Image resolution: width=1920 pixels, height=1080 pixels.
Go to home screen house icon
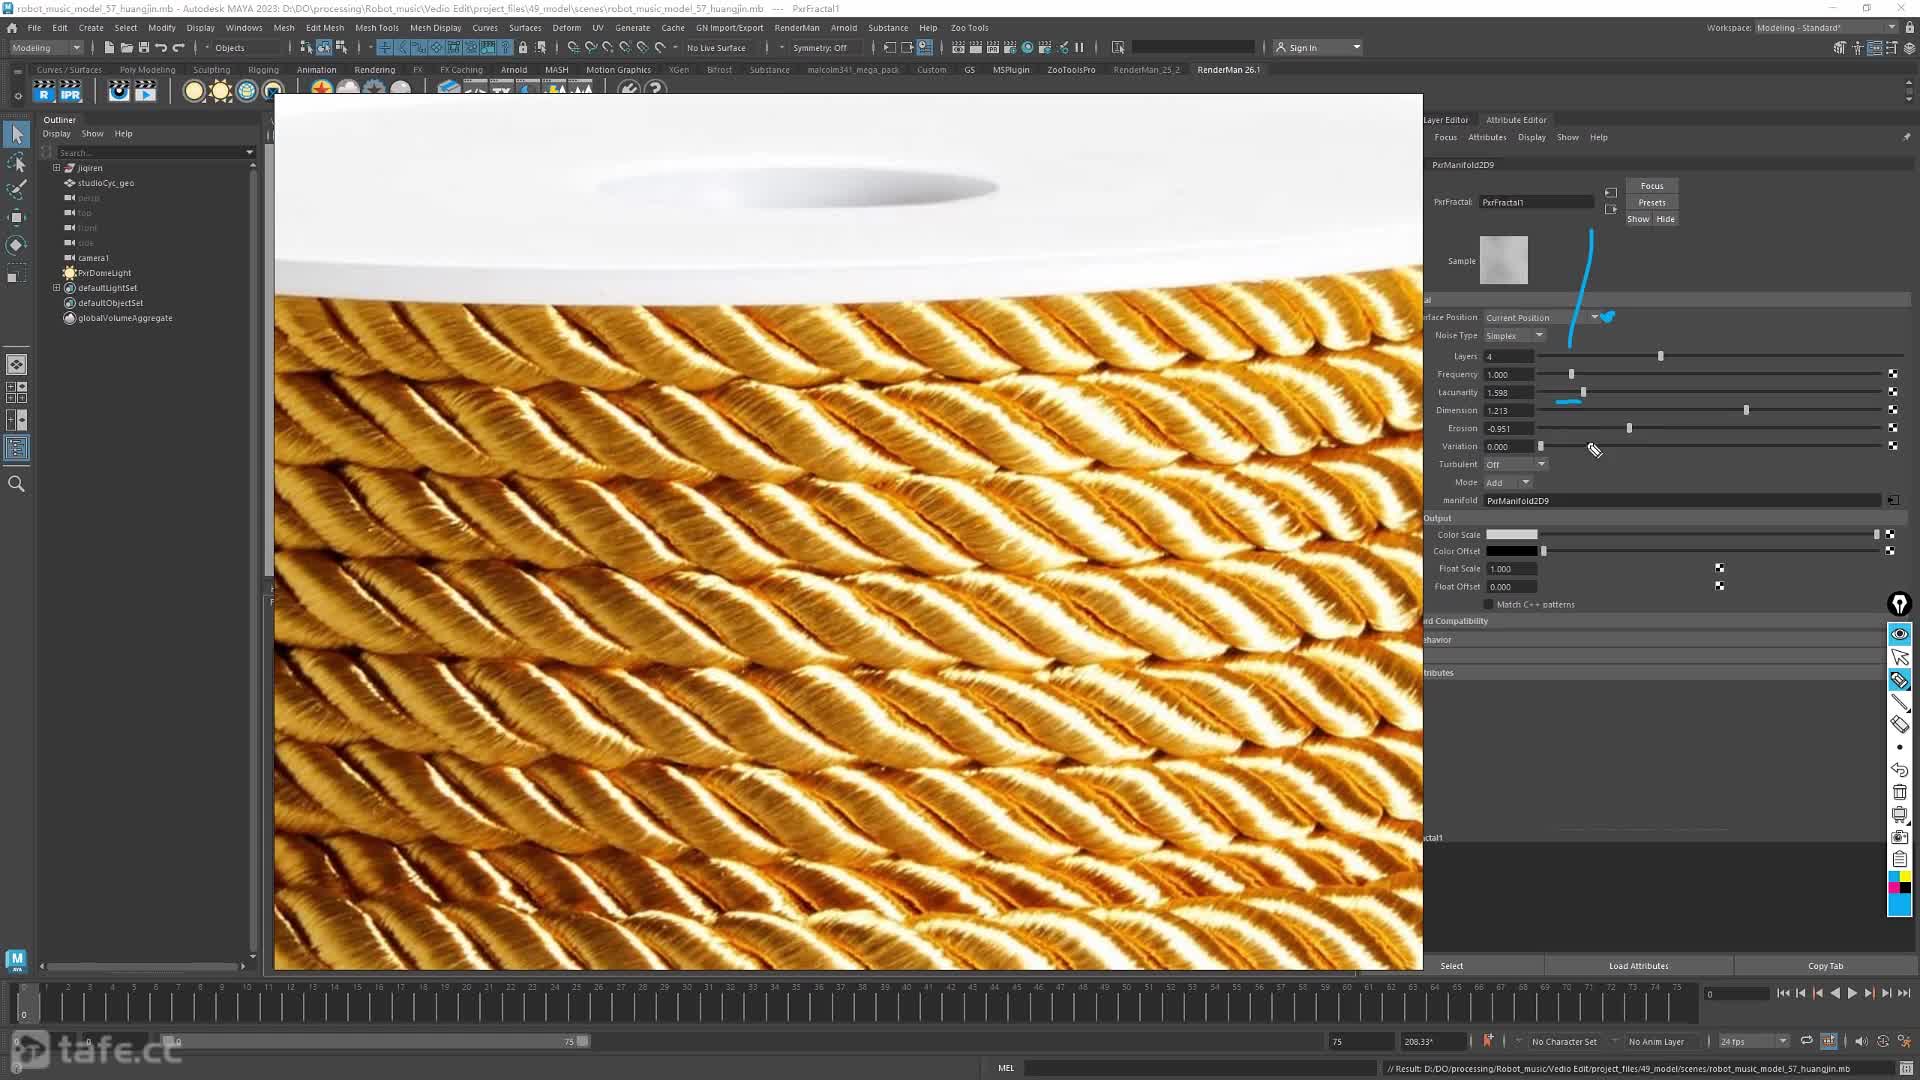(11, 28)
